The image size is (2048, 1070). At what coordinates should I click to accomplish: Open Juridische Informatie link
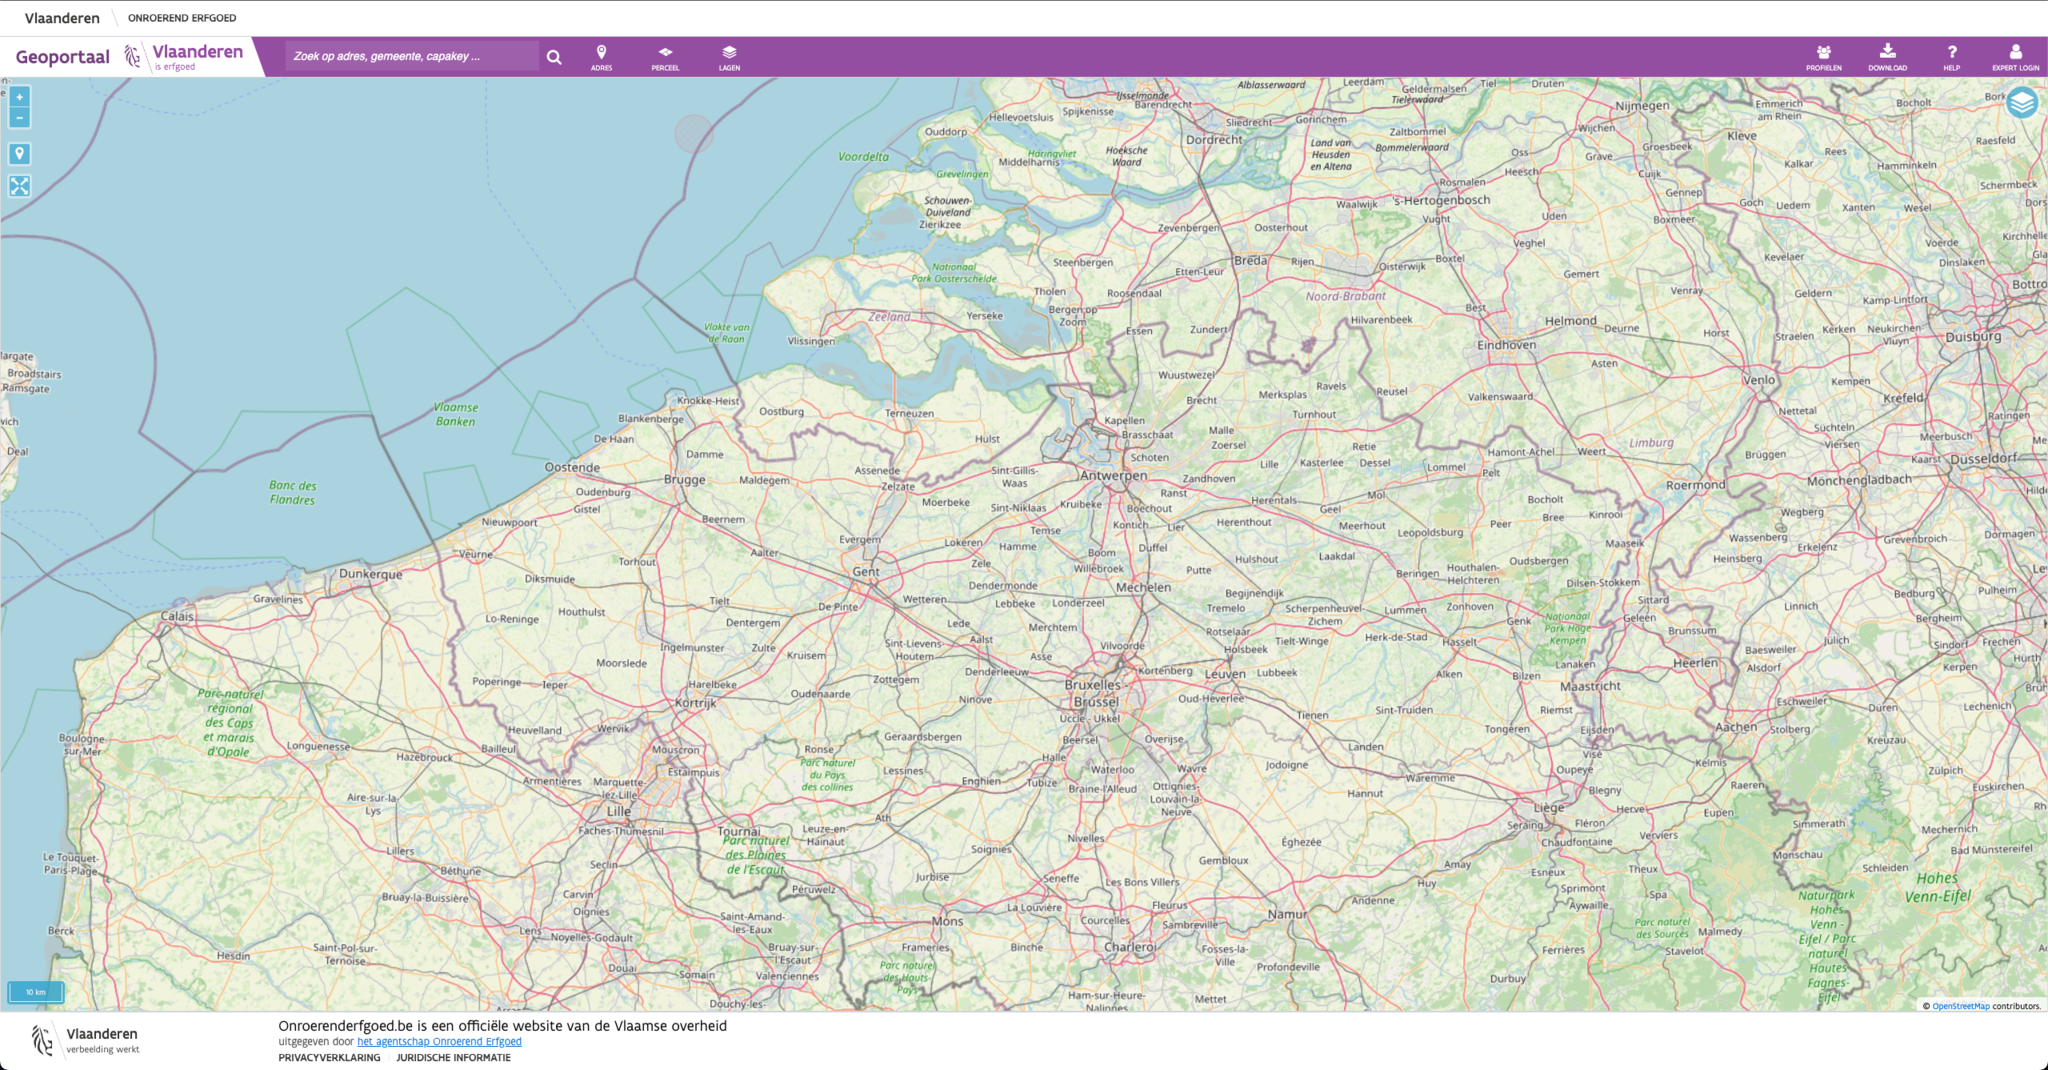[x=453, y=1057]
